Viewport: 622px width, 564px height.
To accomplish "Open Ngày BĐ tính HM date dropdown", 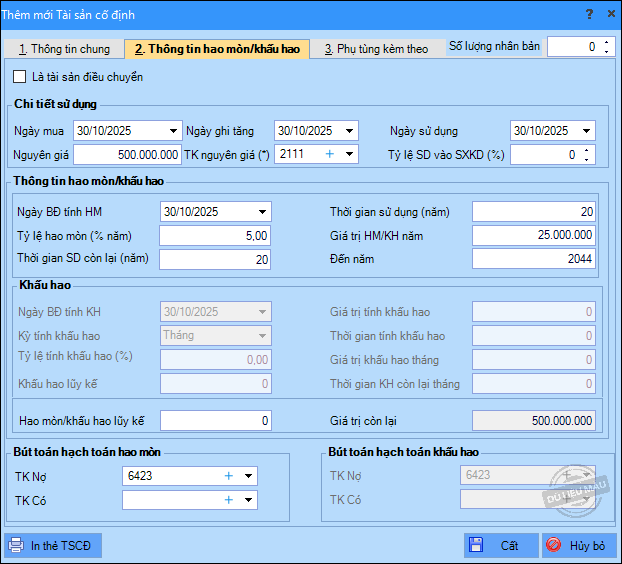I will click(263, 212).
